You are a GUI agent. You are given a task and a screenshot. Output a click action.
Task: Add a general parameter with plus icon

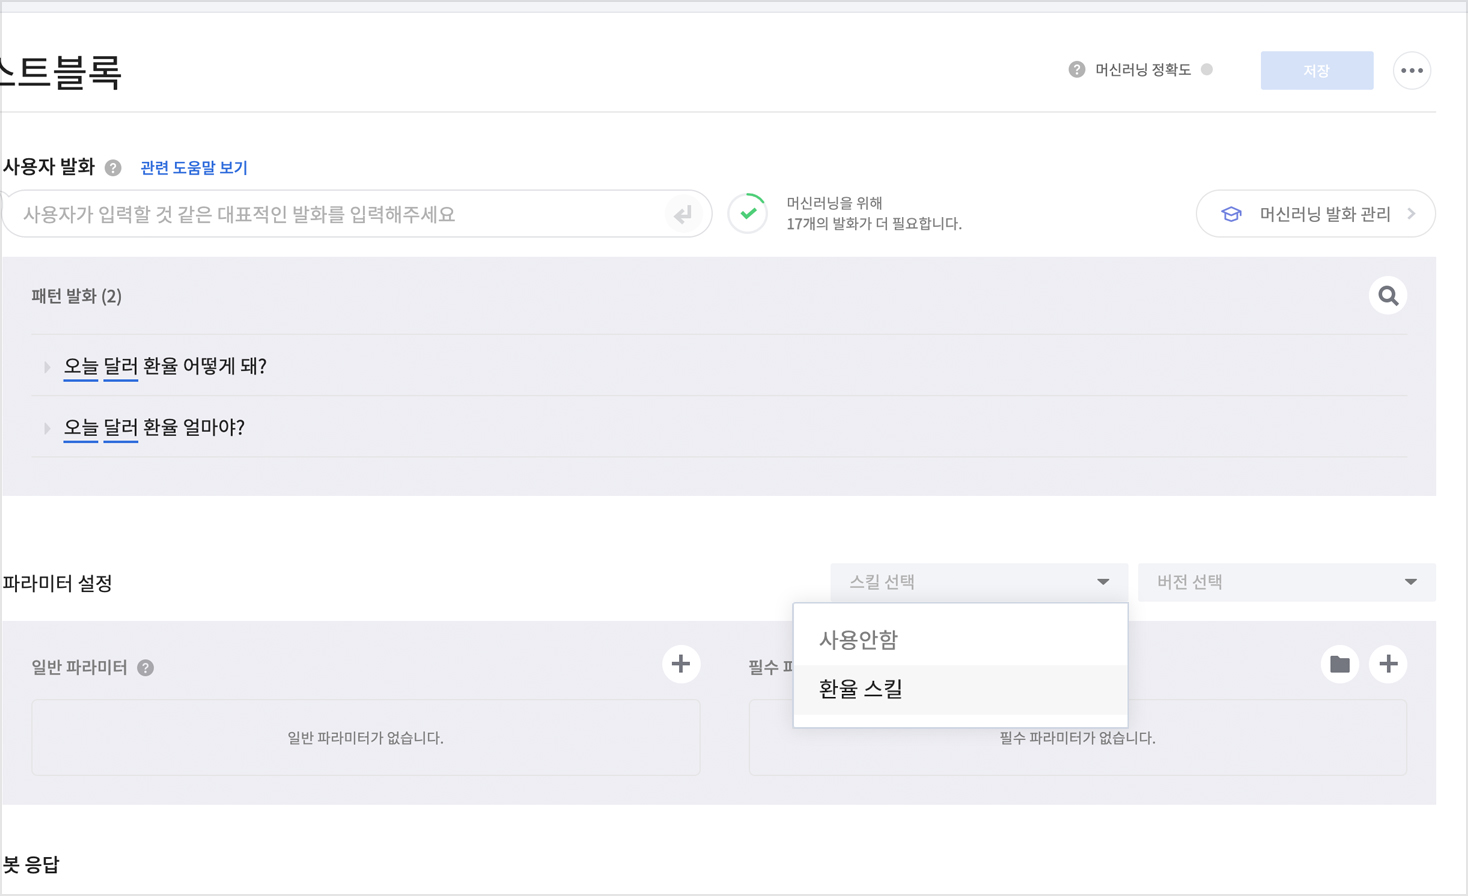(680, 664)
